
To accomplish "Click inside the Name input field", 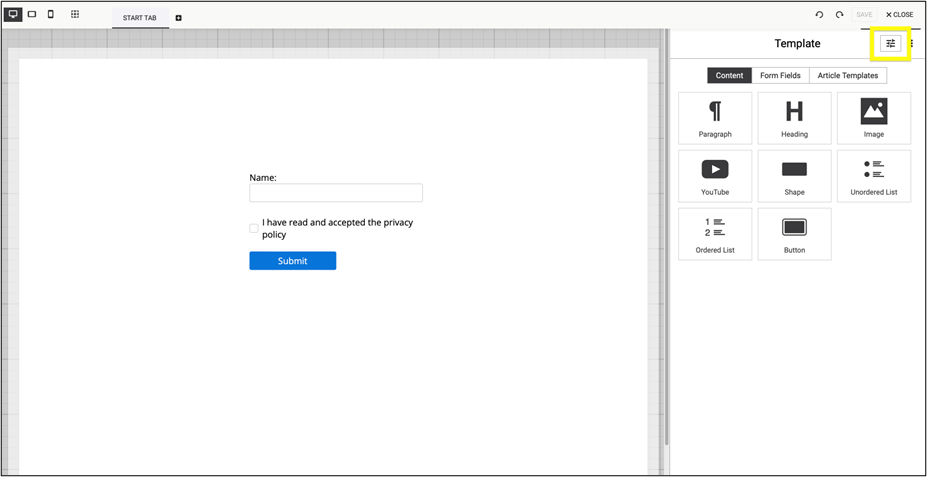I will click(x=336, y=193).
